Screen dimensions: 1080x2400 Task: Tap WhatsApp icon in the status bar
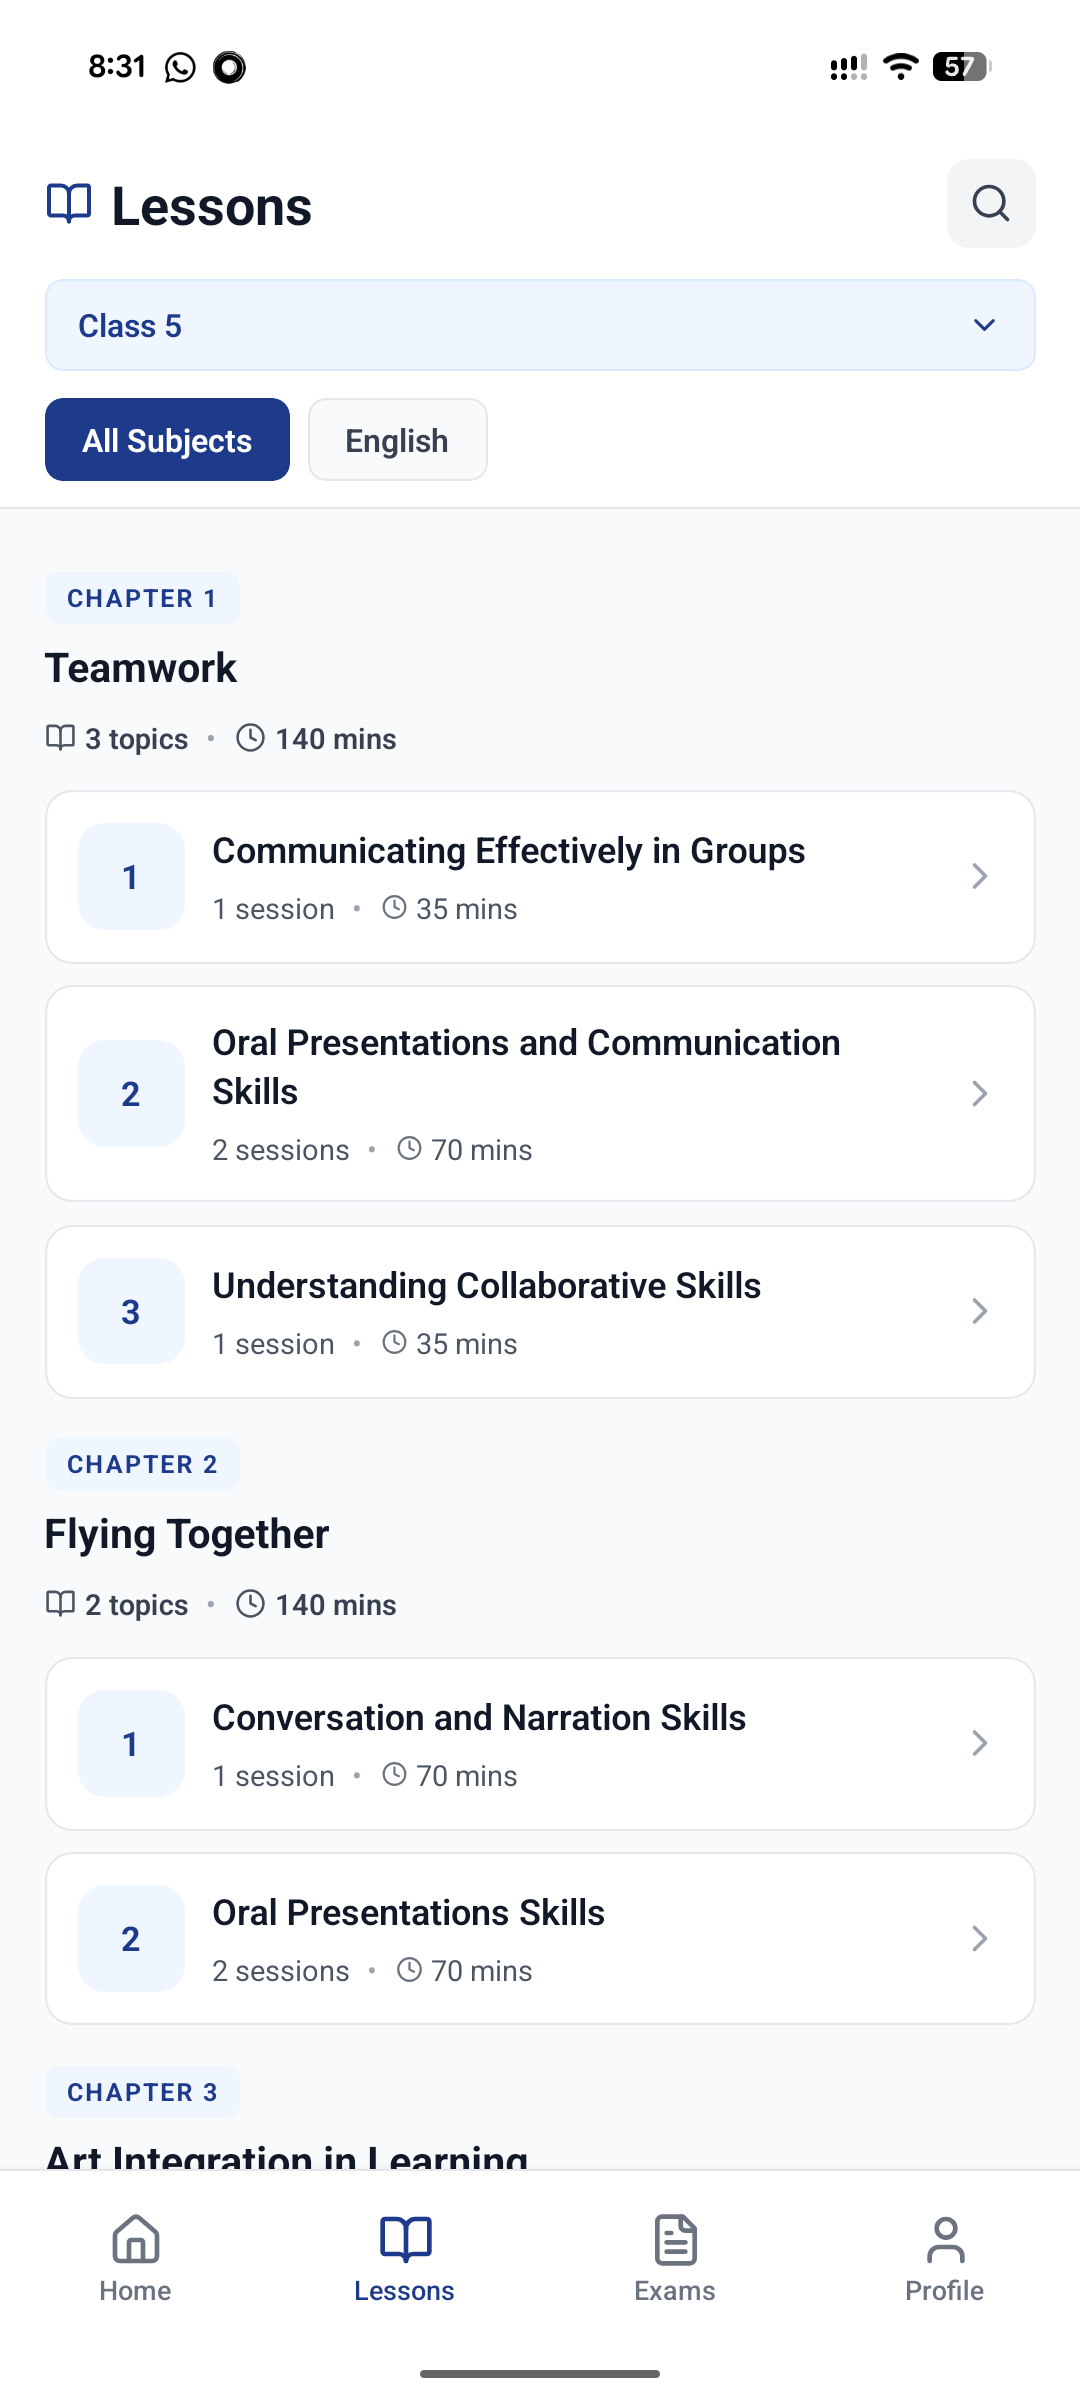180,67
